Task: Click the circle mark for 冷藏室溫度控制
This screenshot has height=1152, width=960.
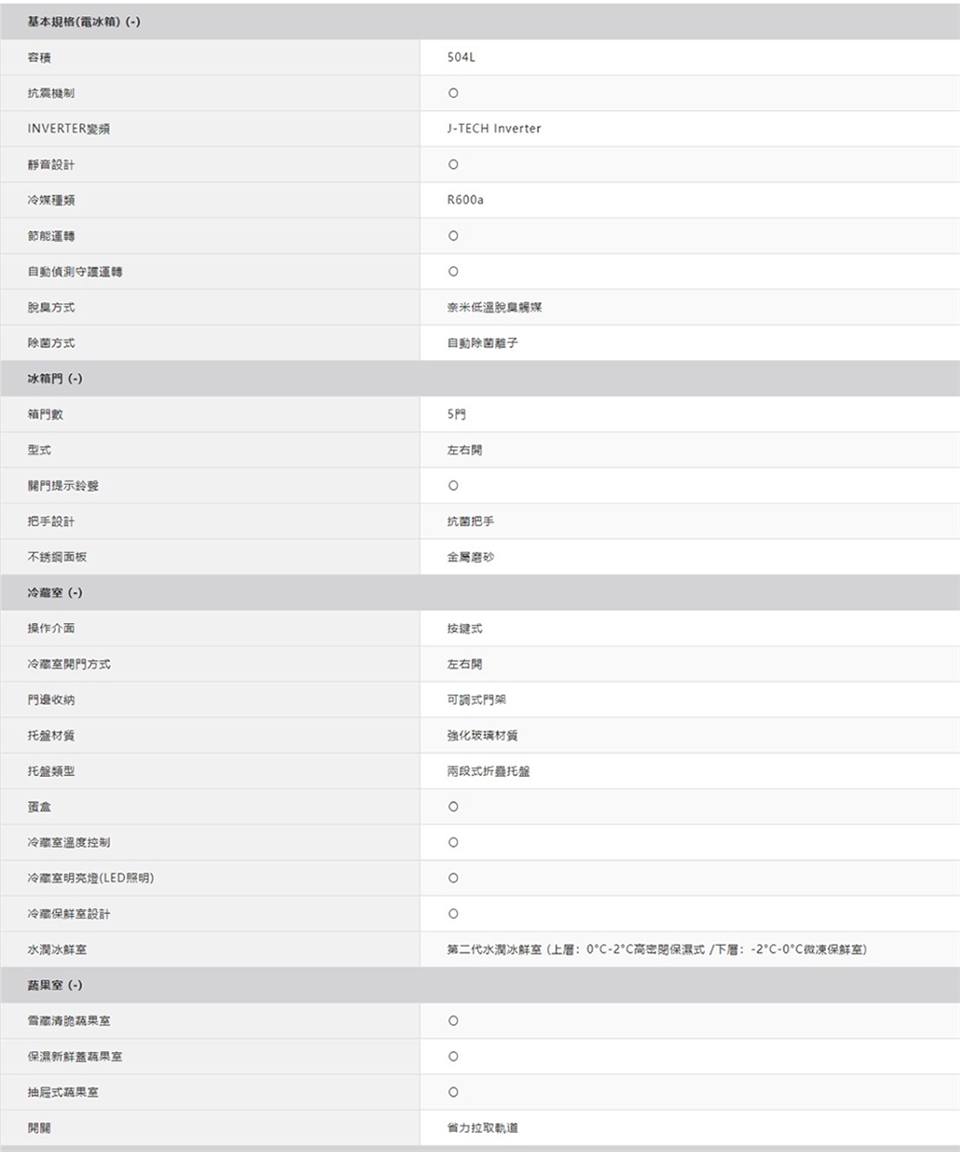Action: tap(453, 842)
